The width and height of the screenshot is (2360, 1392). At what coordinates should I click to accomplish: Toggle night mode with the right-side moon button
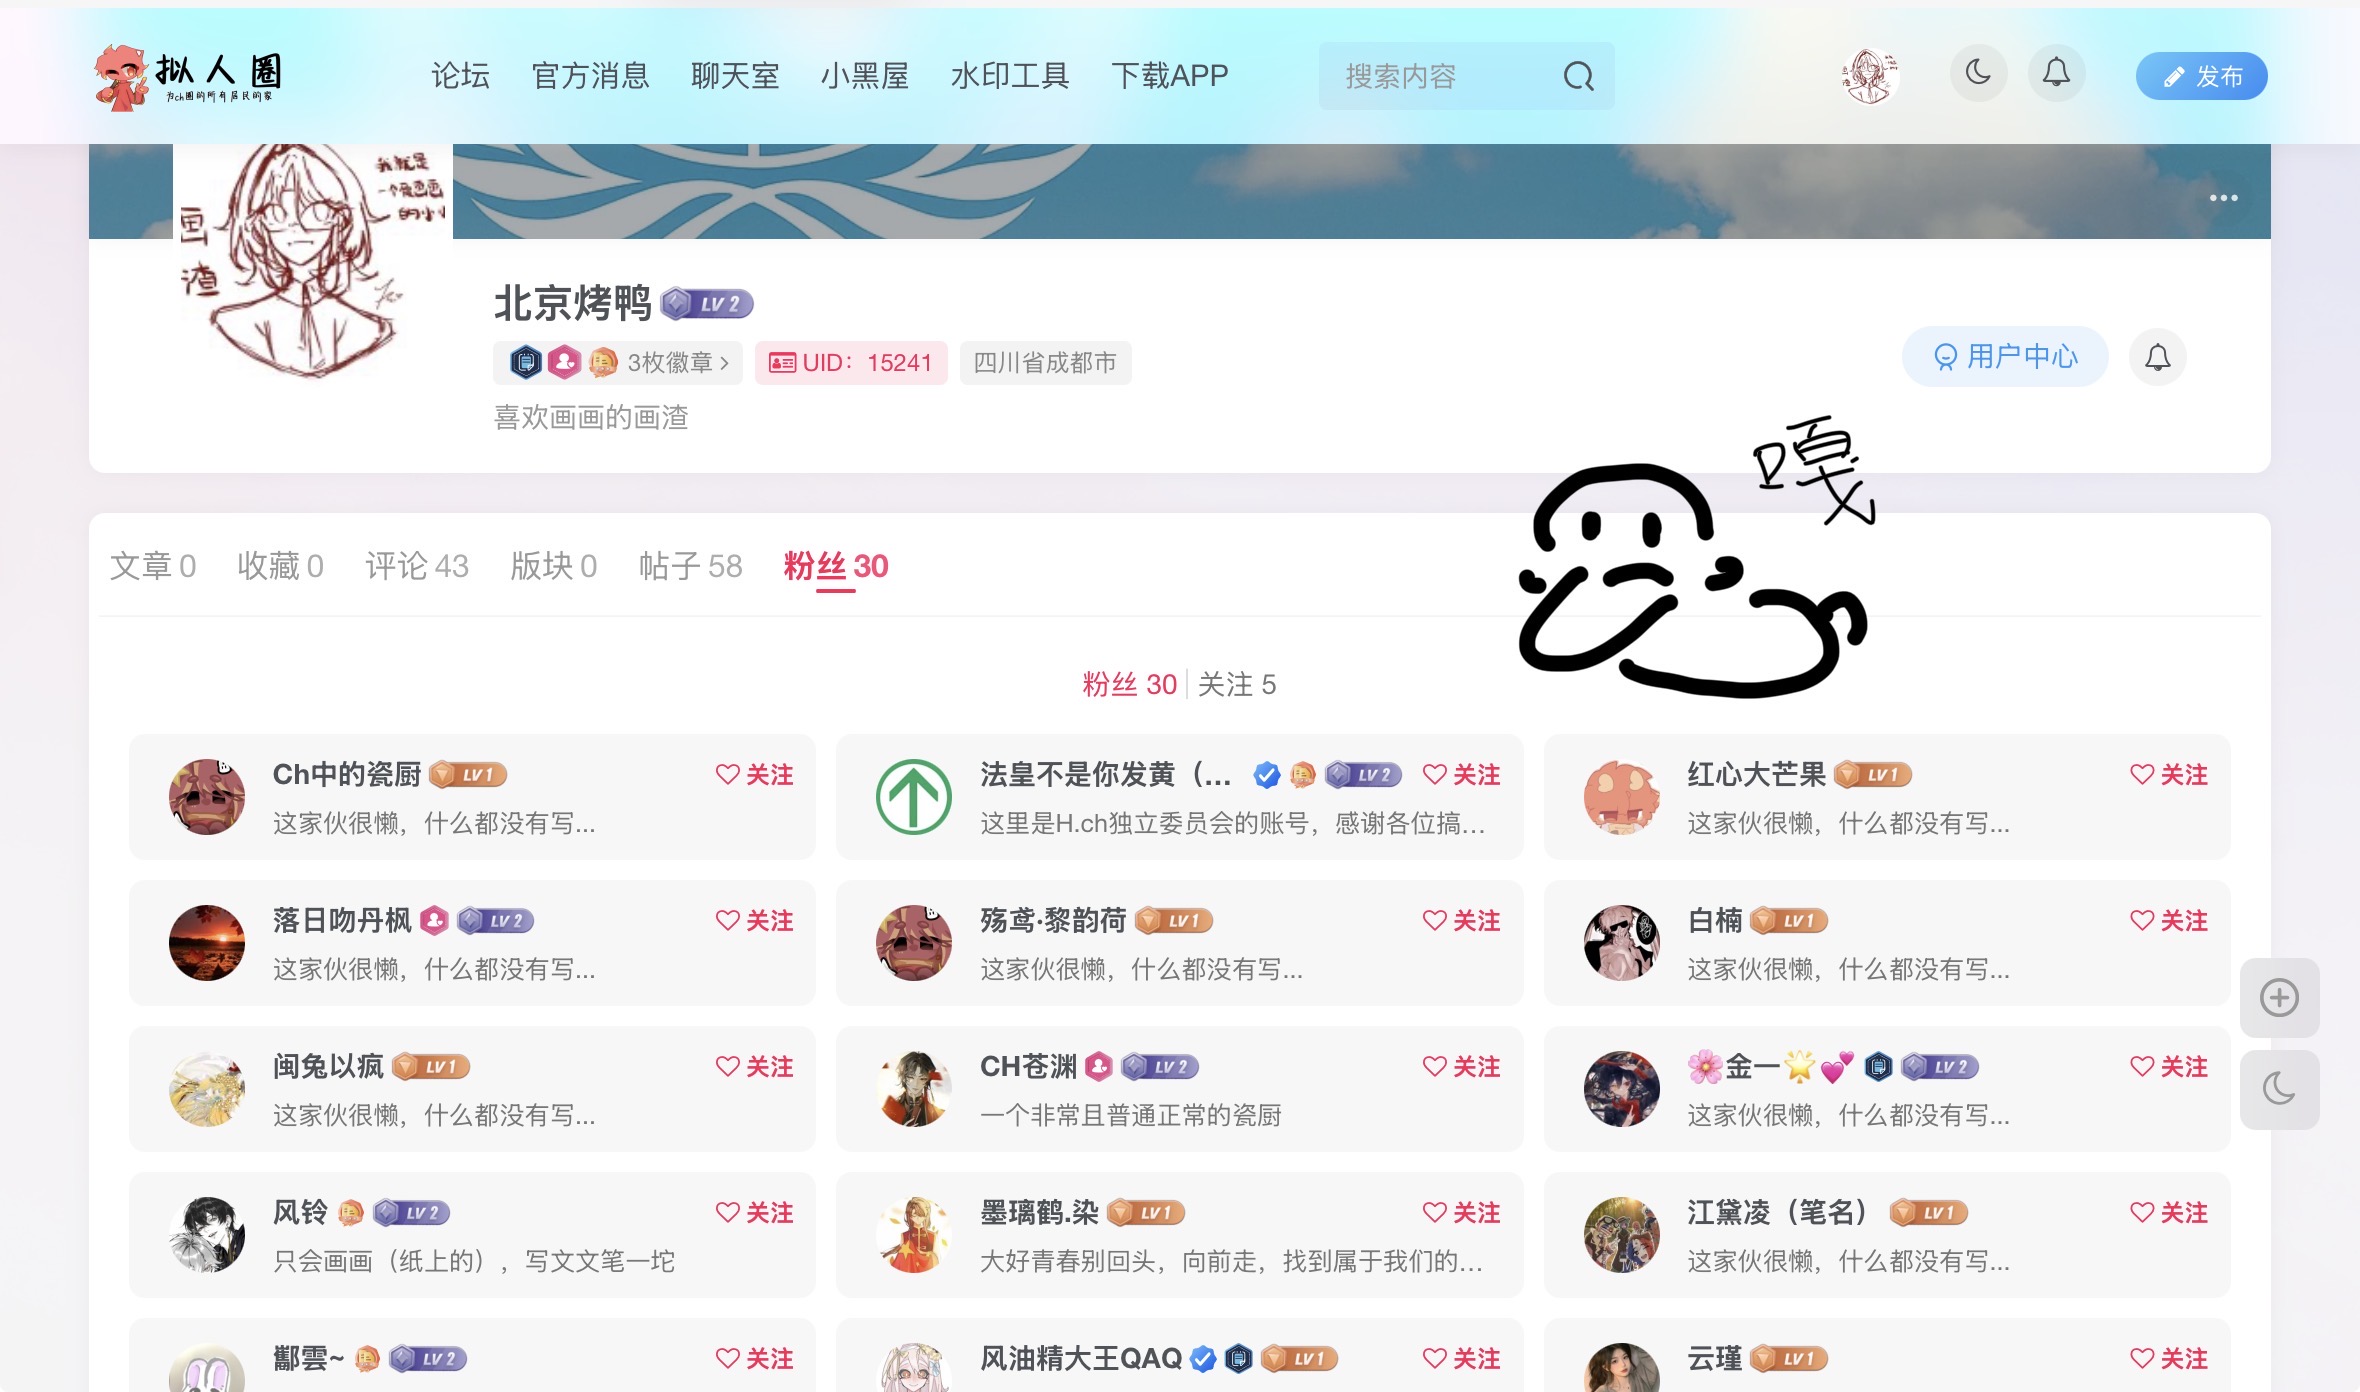pyautogui.click(x=2281, y=1089)
